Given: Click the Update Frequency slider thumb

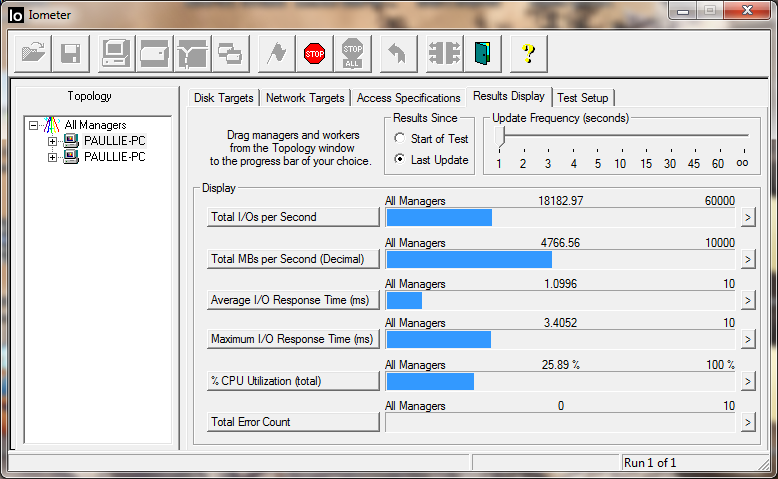Looking at the screenshot, I should point(500,137).
